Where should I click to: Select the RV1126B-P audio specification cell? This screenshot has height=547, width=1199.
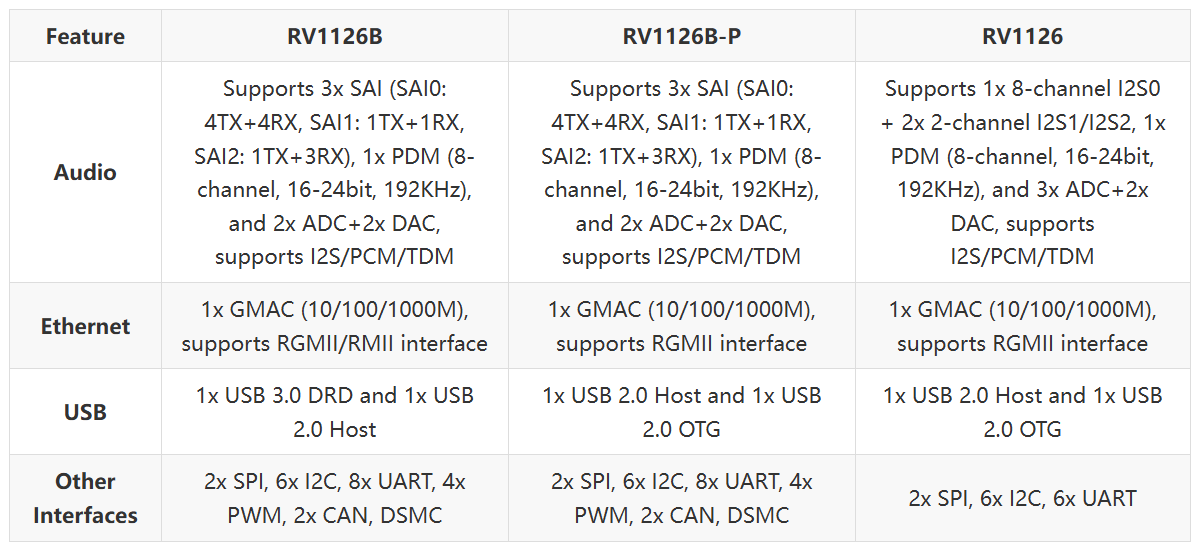pyautogui.click(x=681, y=172)
